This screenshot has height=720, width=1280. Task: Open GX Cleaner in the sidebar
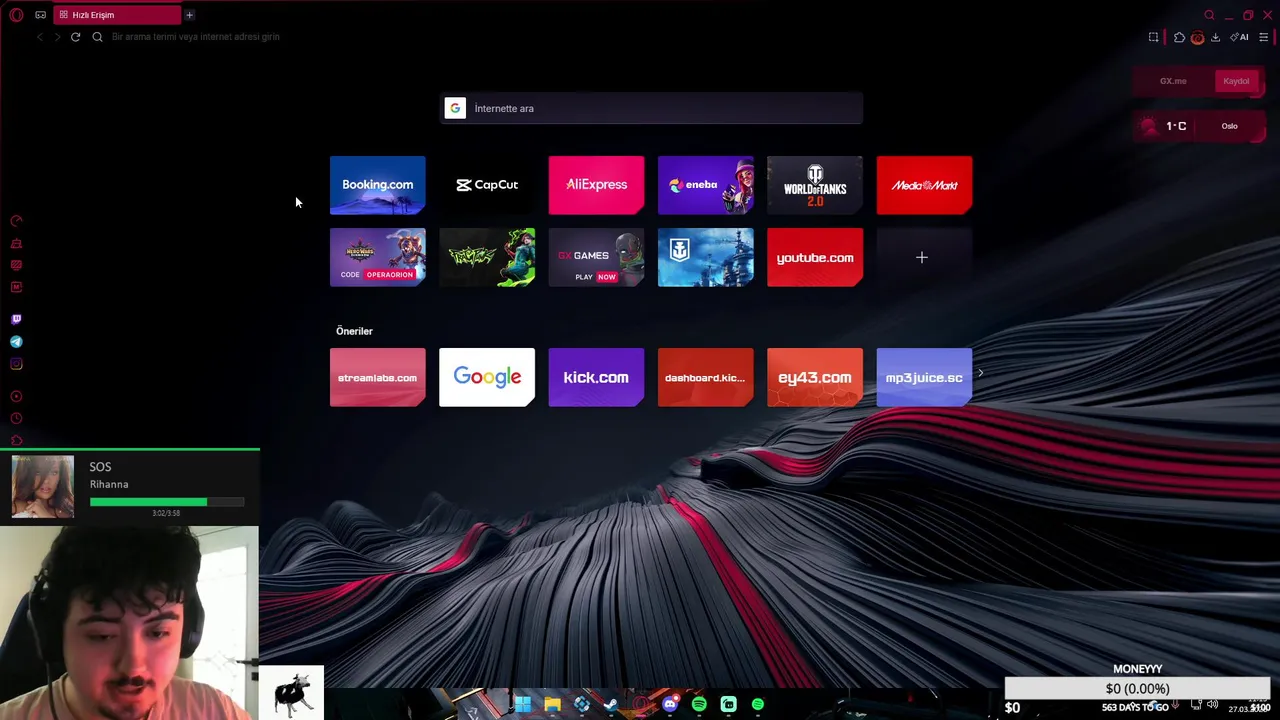tap(16, 243)
